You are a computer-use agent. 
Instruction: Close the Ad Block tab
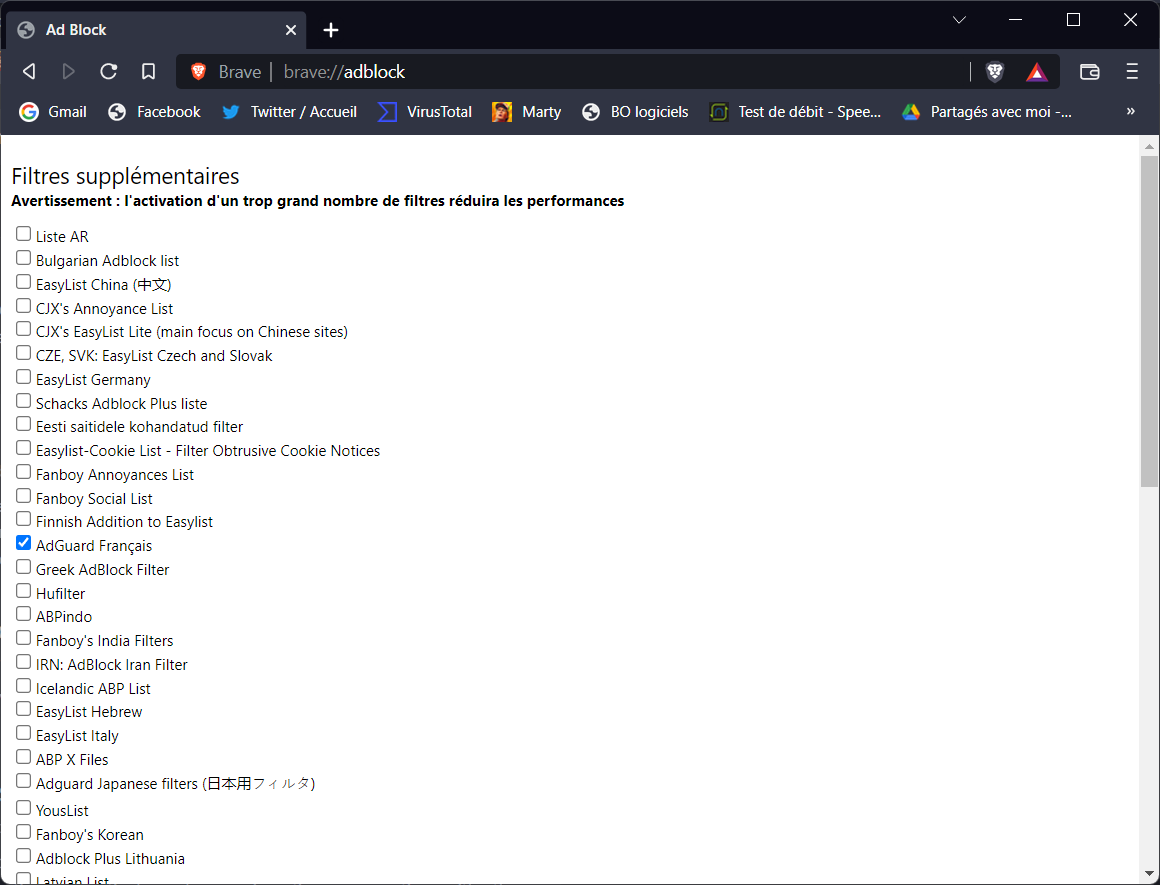291,30
